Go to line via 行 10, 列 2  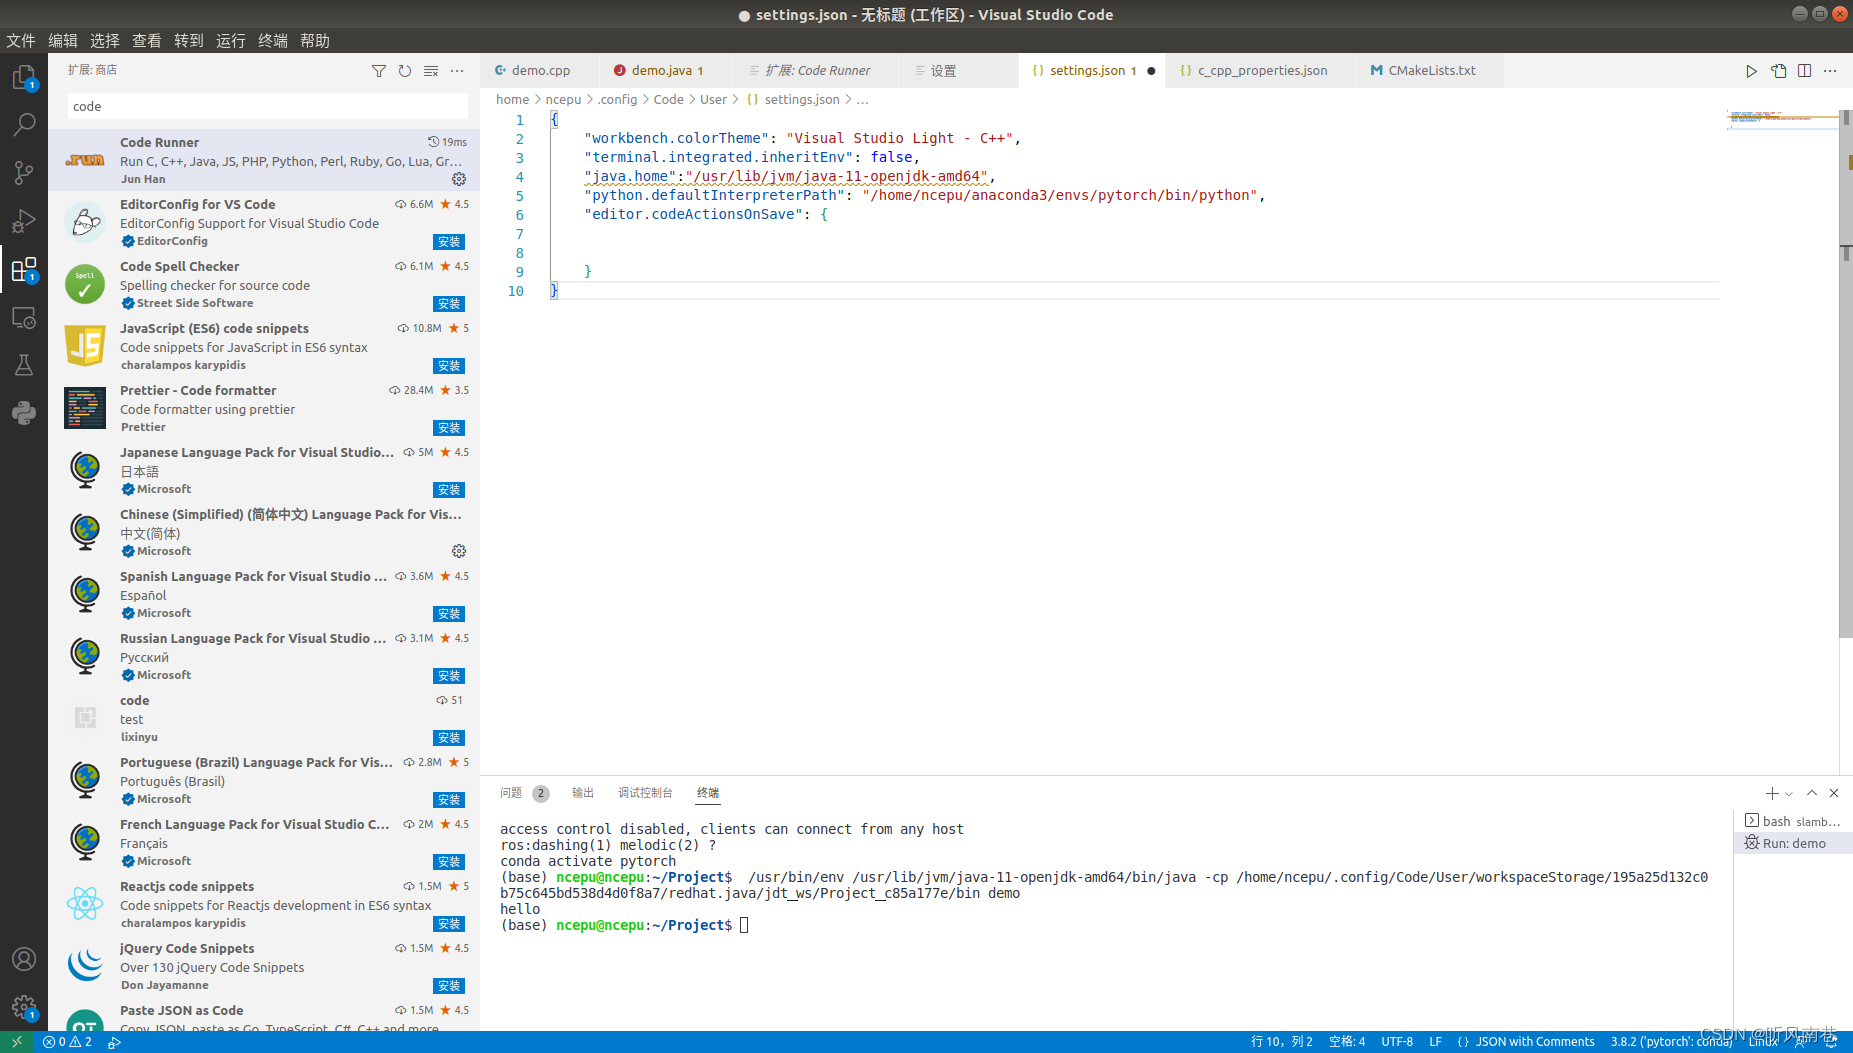[x=1282, y=1042]
